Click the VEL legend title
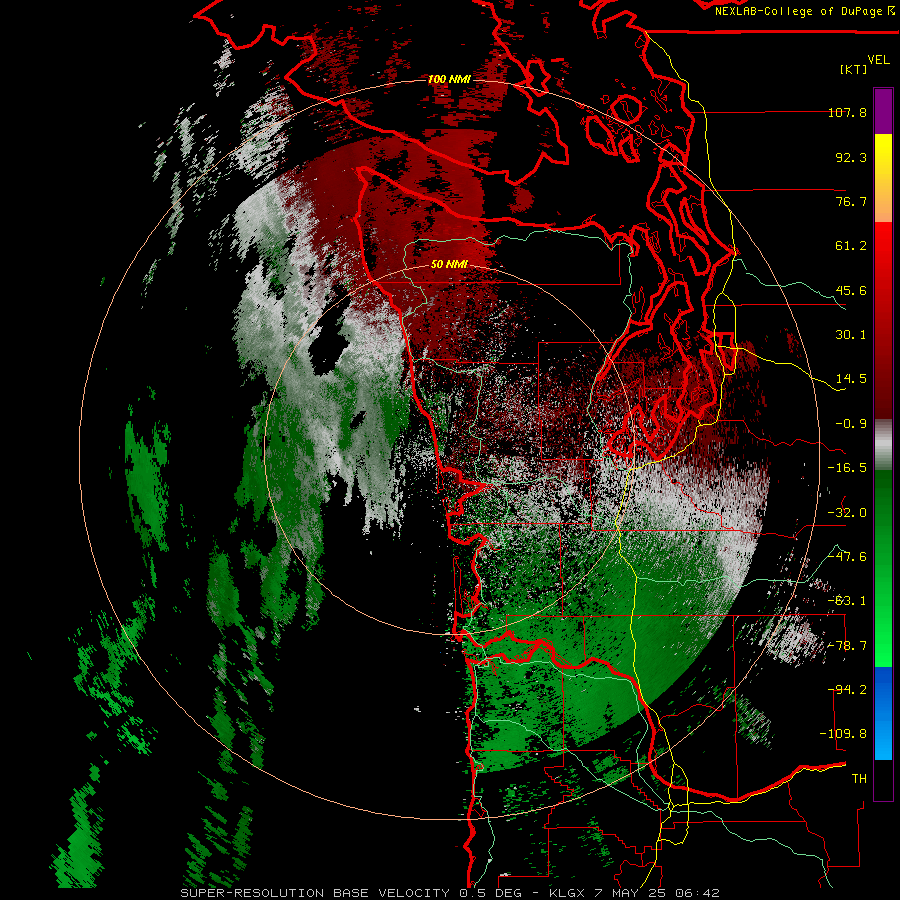This screenshot has width=900, height=900. pos(878,60)
